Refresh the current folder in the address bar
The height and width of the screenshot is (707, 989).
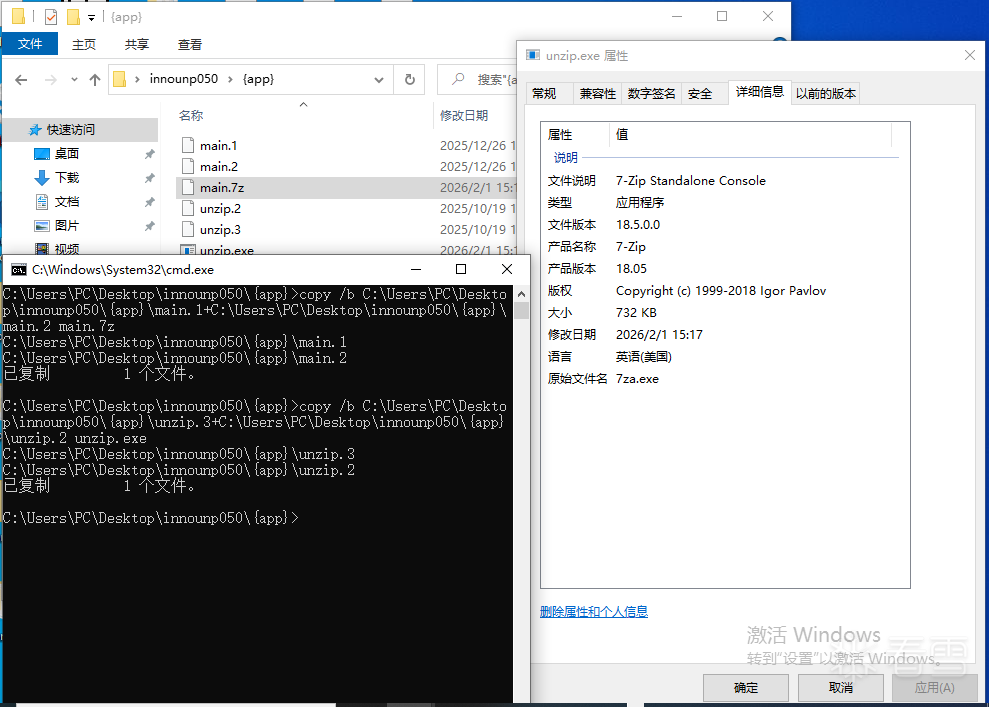409,80
